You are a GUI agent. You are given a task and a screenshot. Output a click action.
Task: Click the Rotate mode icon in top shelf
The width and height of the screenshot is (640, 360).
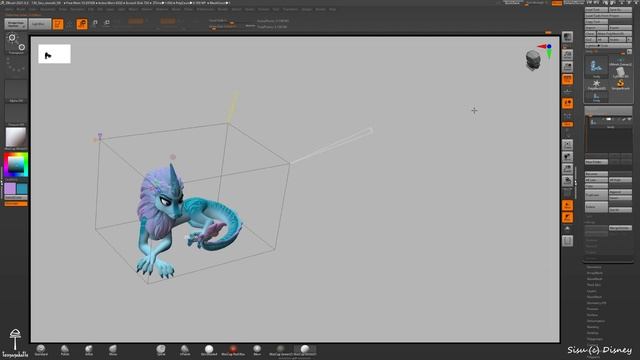(x=107, y=23)
